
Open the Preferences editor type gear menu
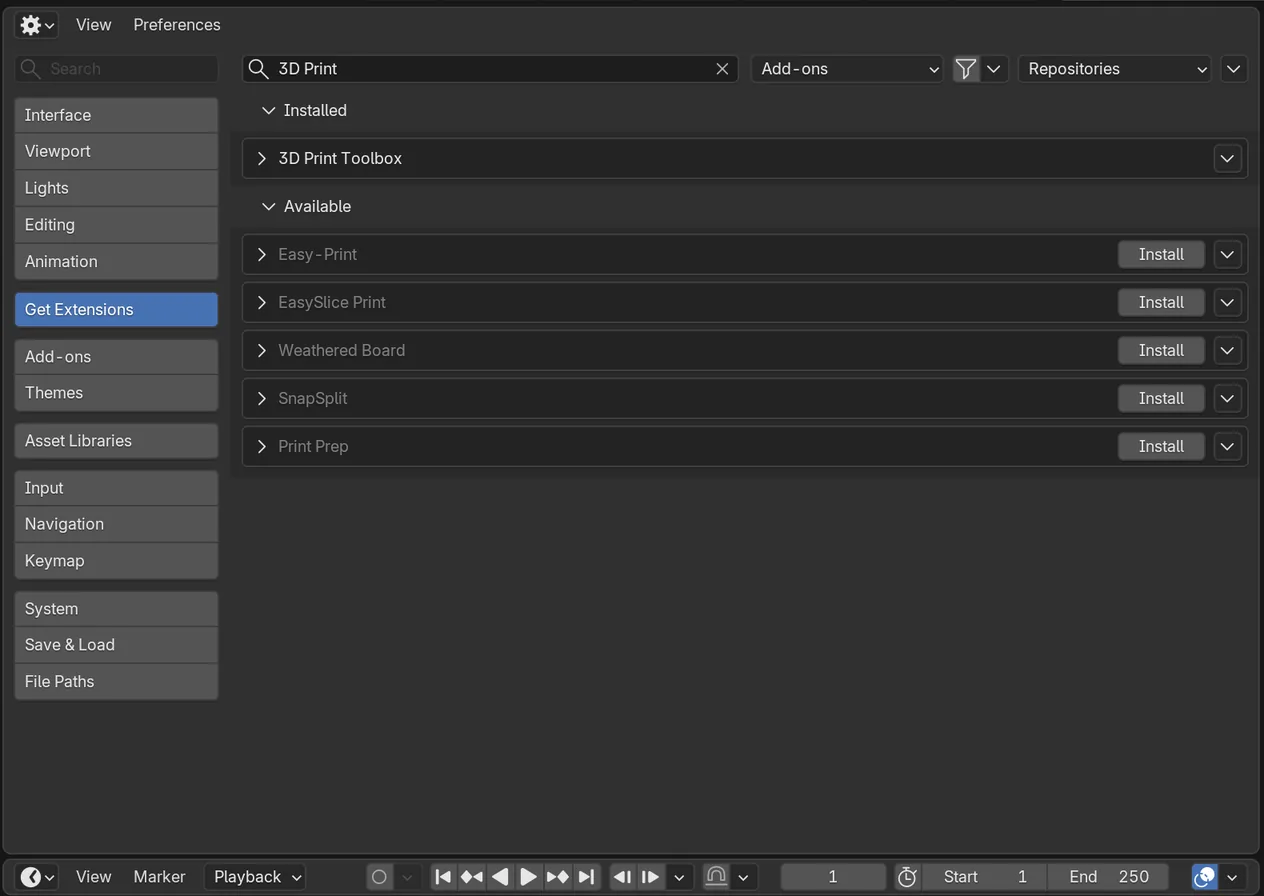(x=36, y=25)
